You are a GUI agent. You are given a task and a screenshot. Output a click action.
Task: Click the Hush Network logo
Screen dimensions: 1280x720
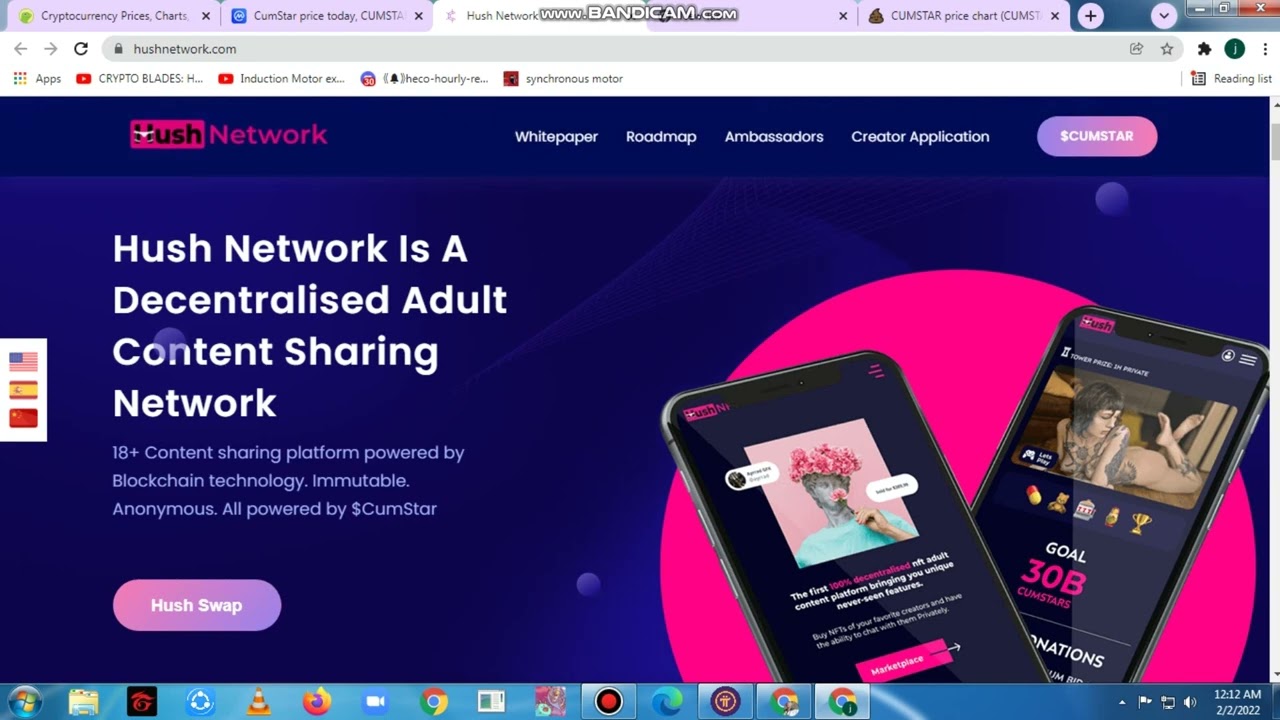(x=228, y=134)
